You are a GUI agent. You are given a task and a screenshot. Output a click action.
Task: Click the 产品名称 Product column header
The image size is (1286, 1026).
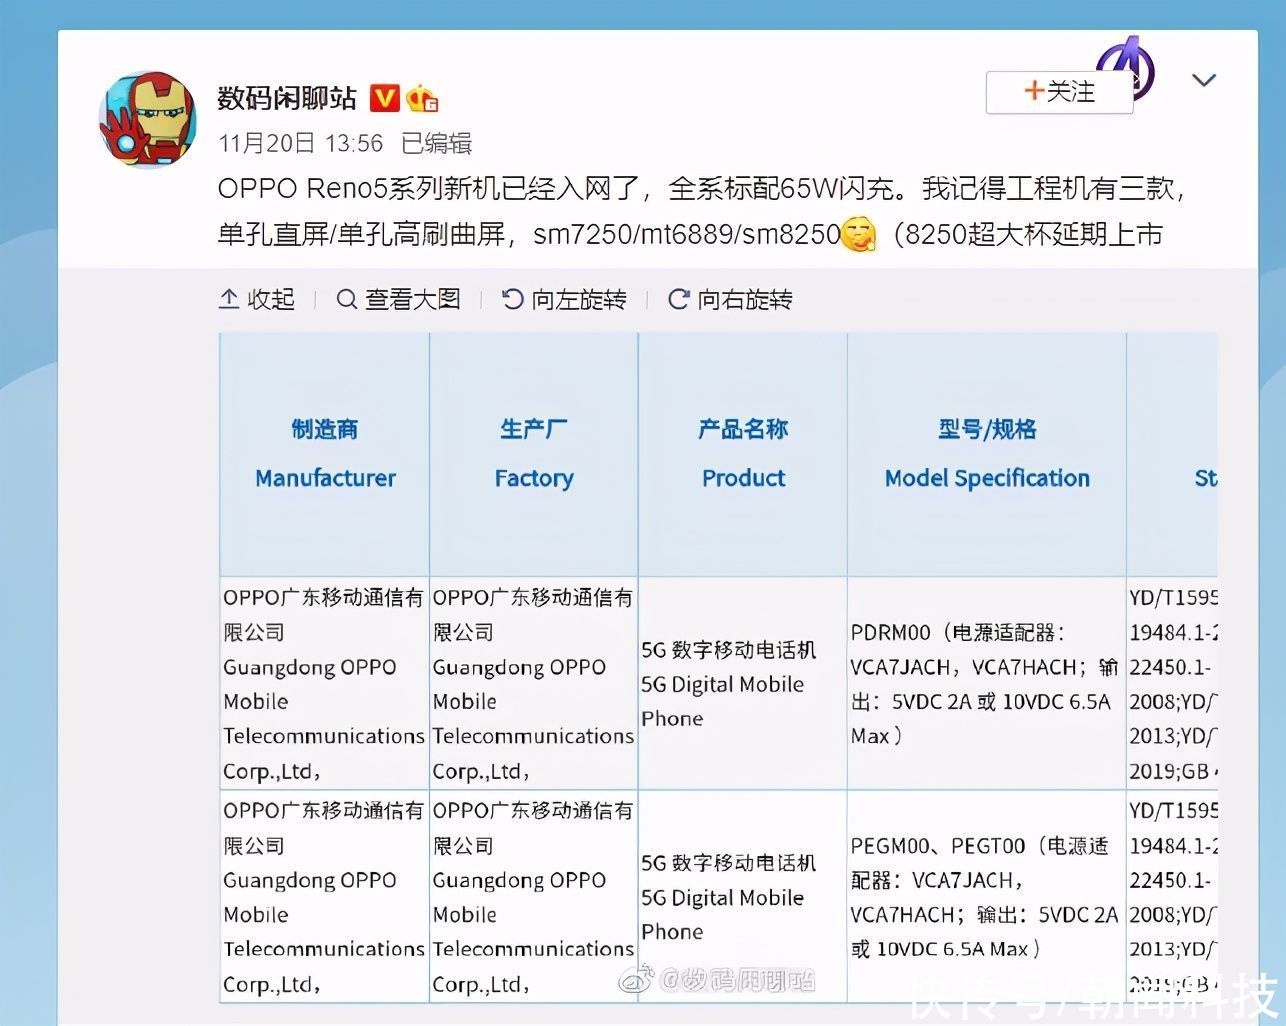pos(743,454)
